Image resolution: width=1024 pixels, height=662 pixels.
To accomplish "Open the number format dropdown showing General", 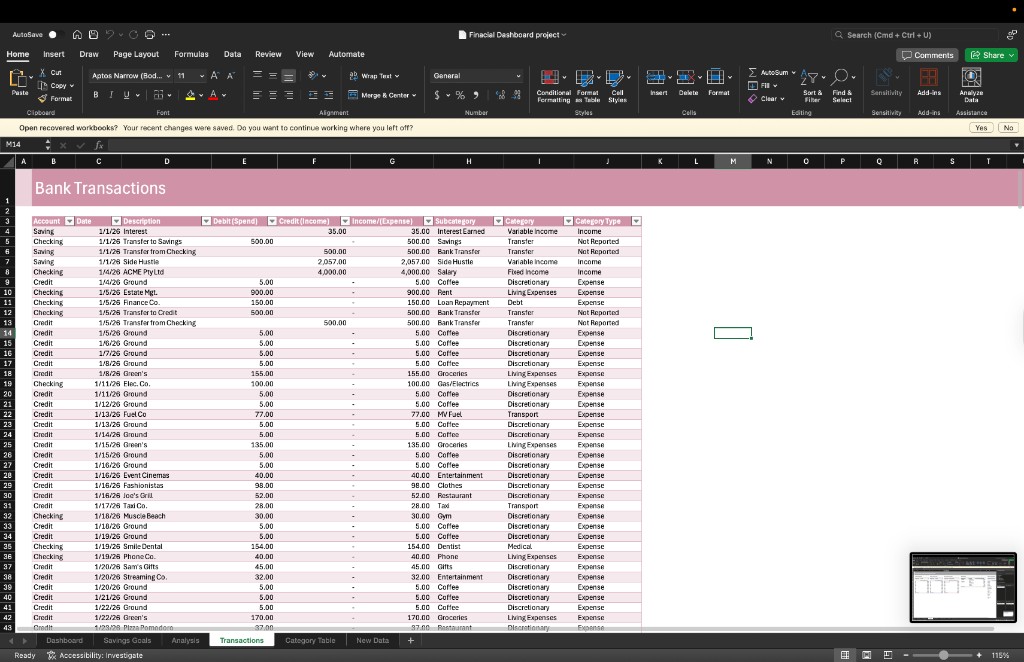I will click(477, 75).
